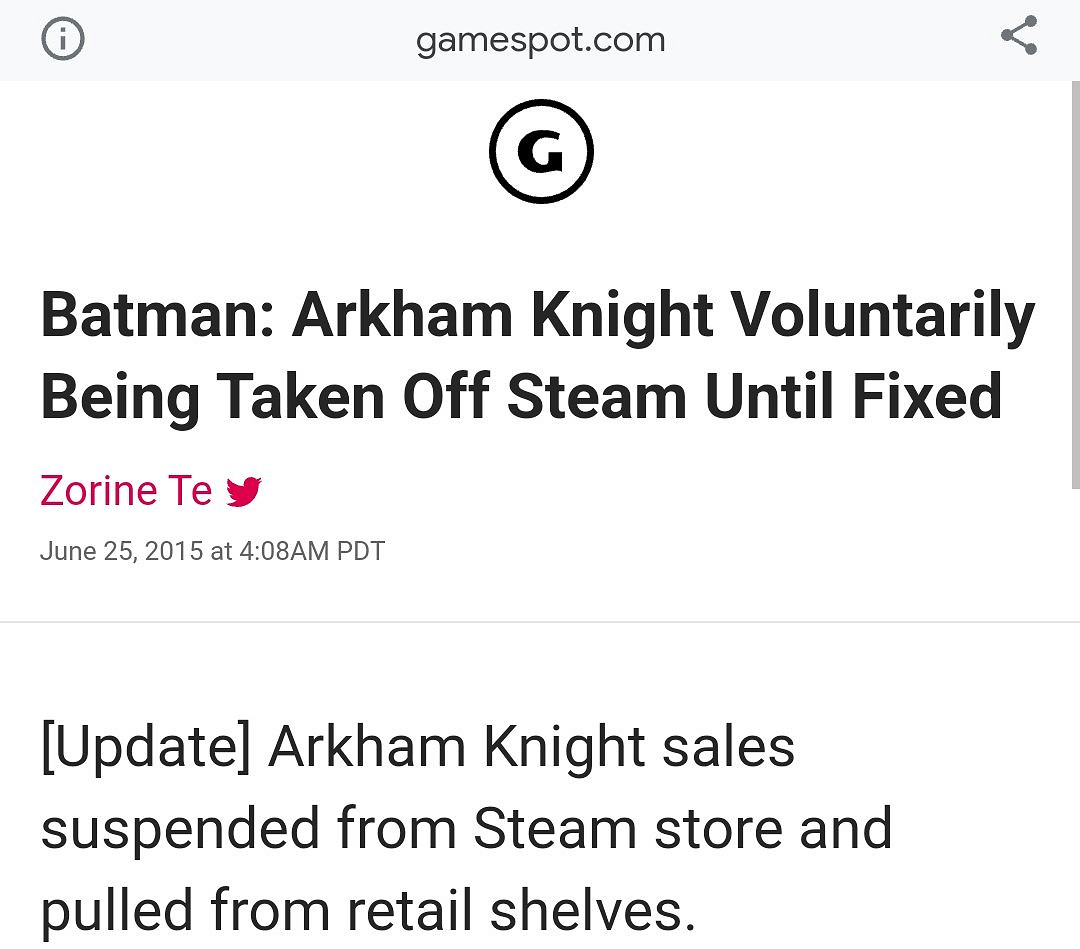Click the "June 25, 2015" publication date
Image resolution: width=1080 pixels, height=949 pixels.
coord(121,551)
